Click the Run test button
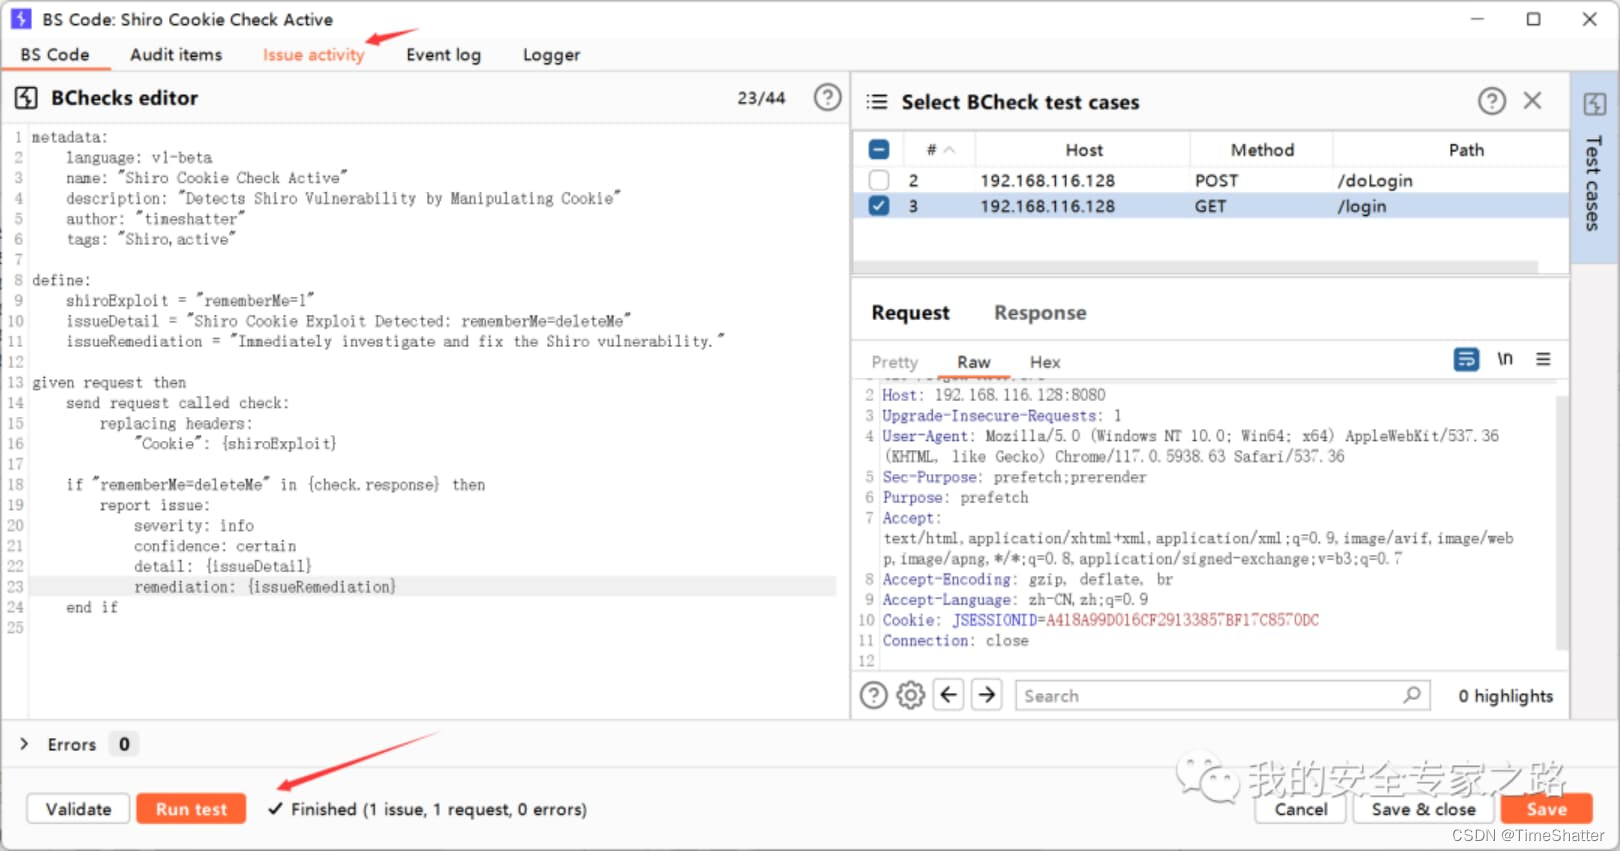 coord(191,809)
